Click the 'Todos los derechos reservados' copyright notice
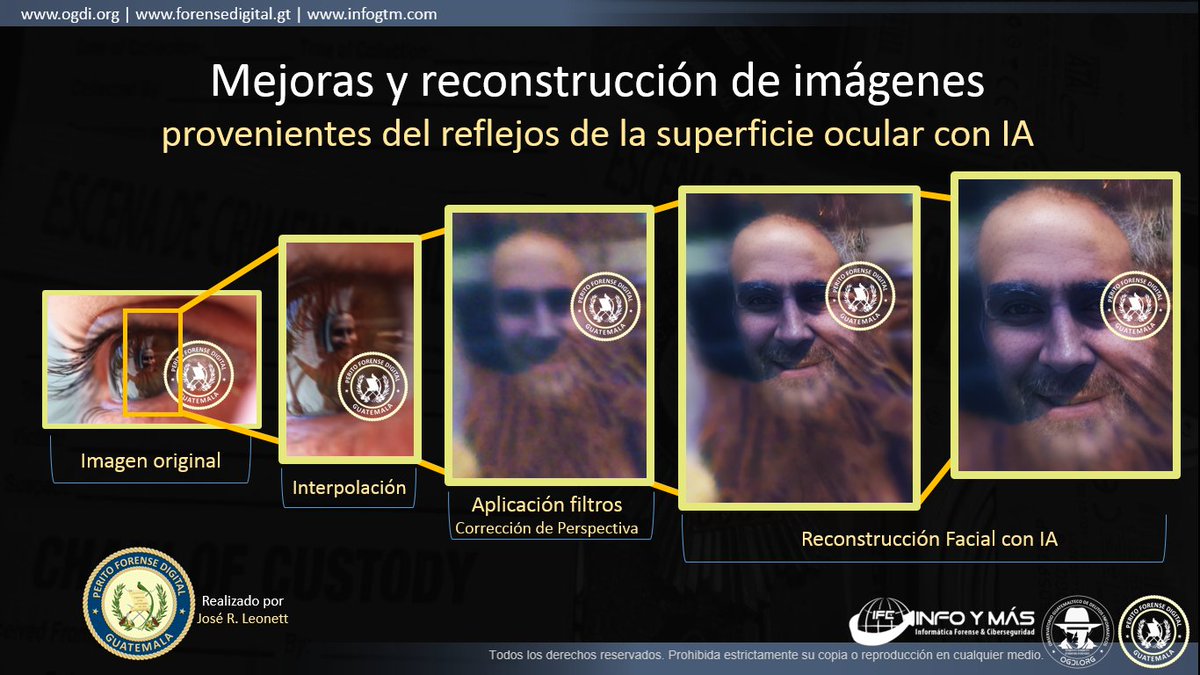 point(766,656)
